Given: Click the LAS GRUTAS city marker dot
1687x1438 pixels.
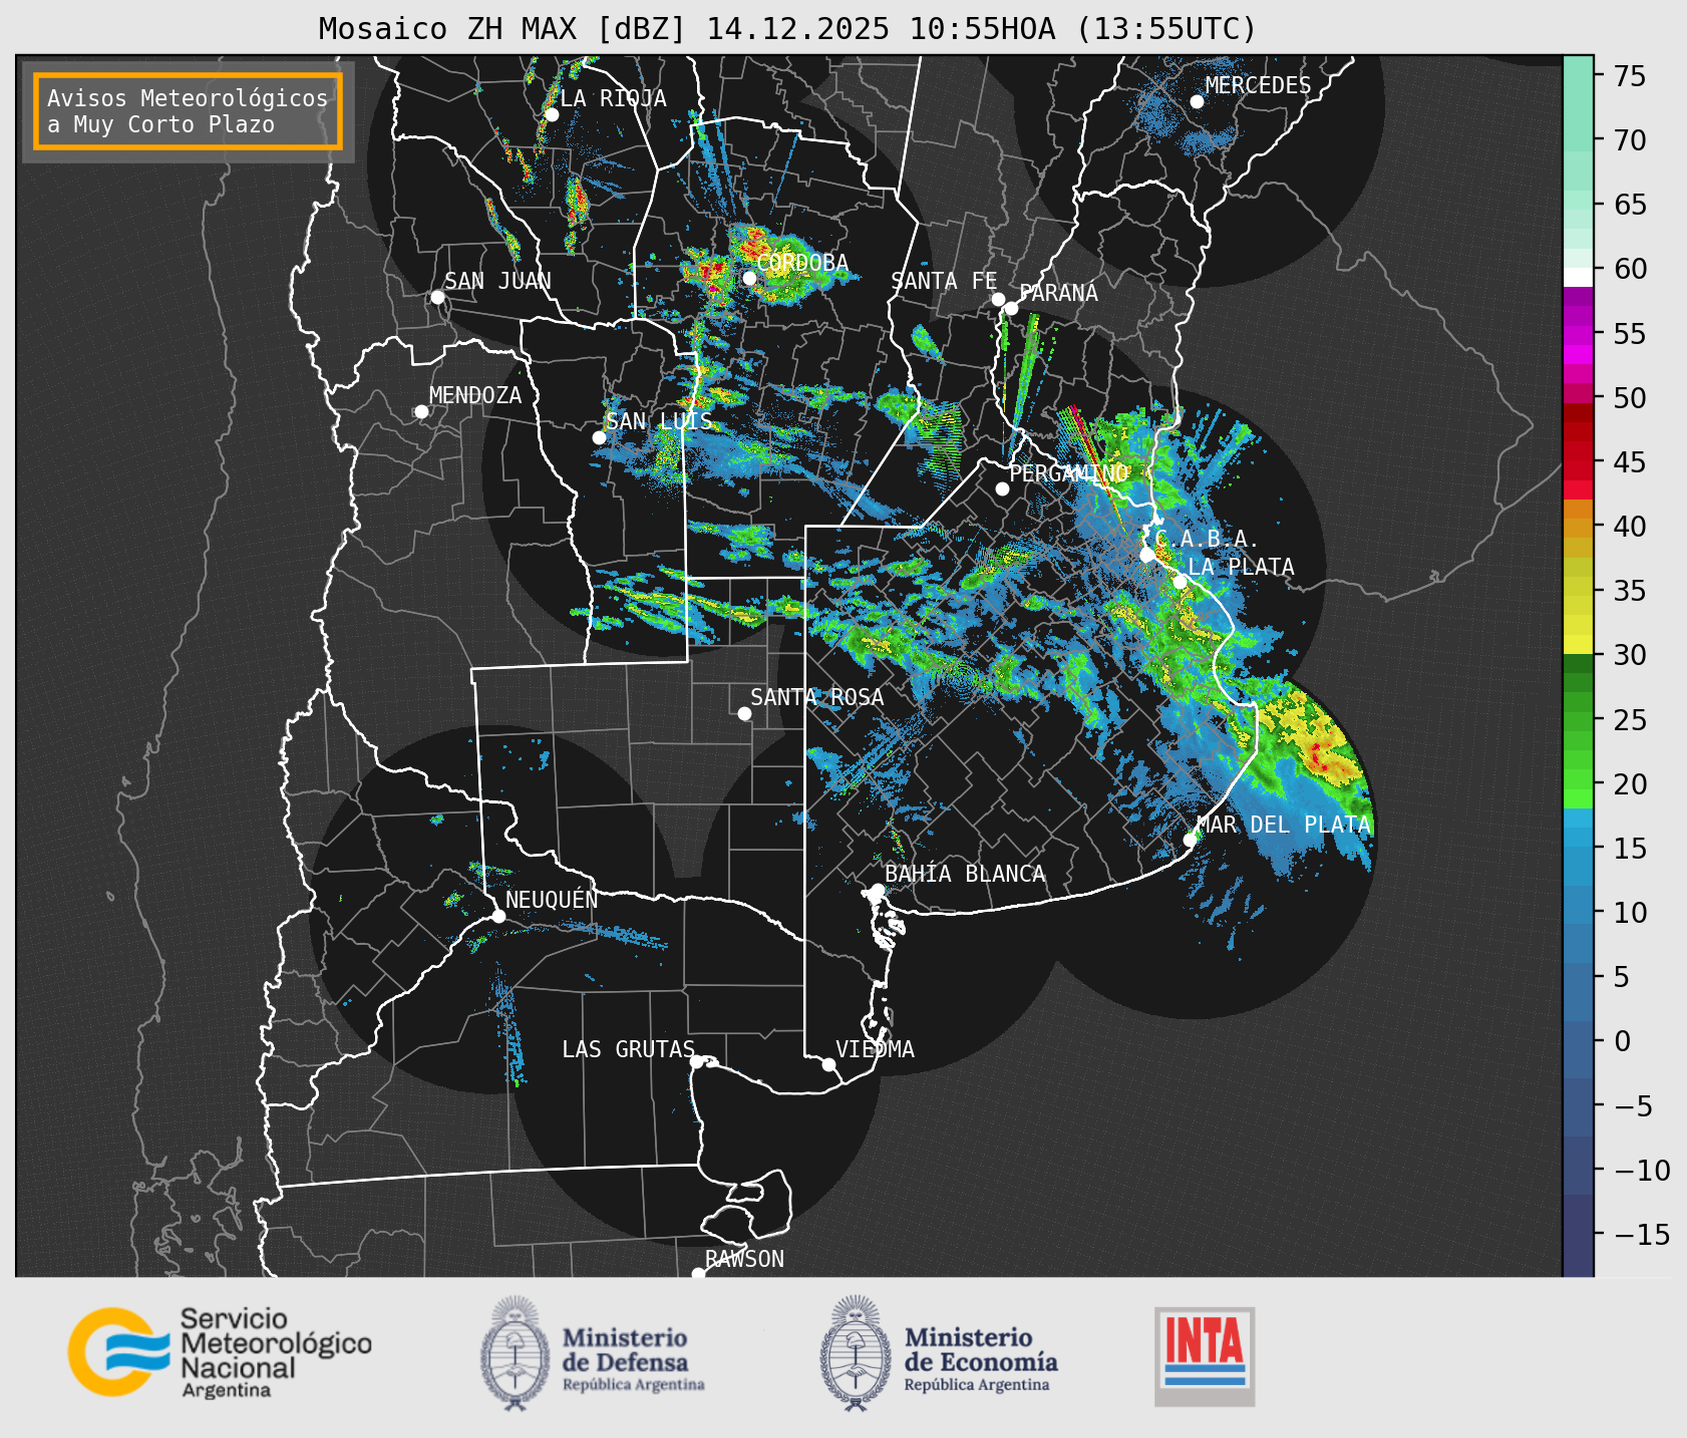Looking at the screenshot, I should (x=697, y=1061).
